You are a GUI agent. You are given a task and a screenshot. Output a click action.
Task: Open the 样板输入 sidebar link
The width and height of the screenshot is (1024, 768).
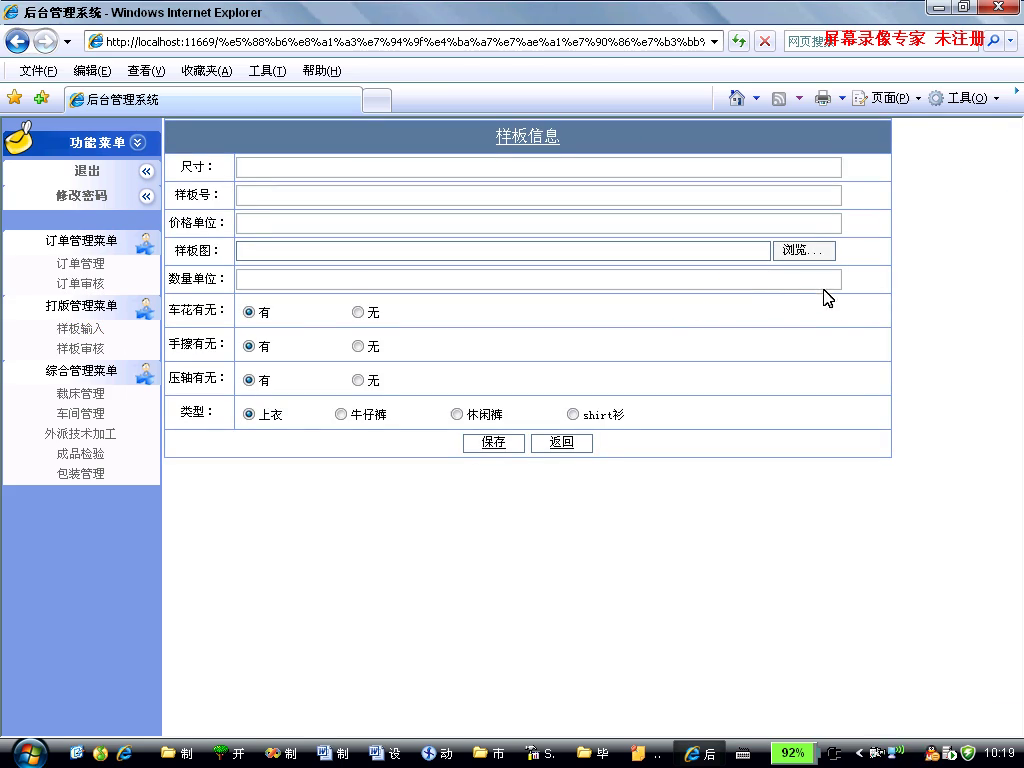pyautogui.click(x=80, y=328)
